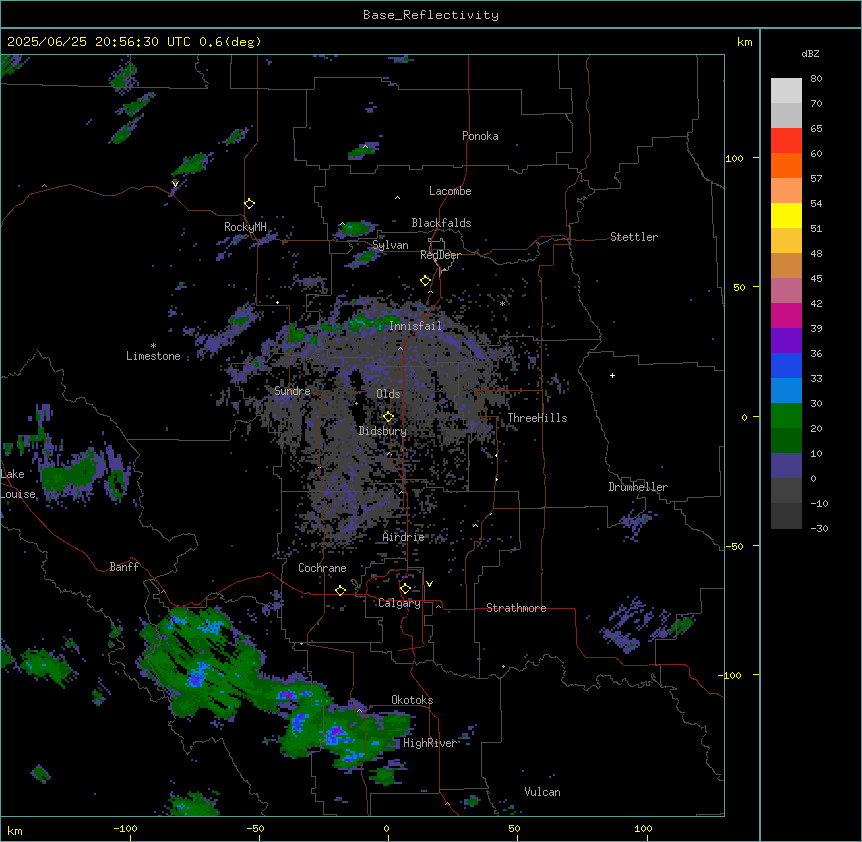Click the royal blue swatch between 36 and 33
The image size is (862, 842).
tap(786, 365)
